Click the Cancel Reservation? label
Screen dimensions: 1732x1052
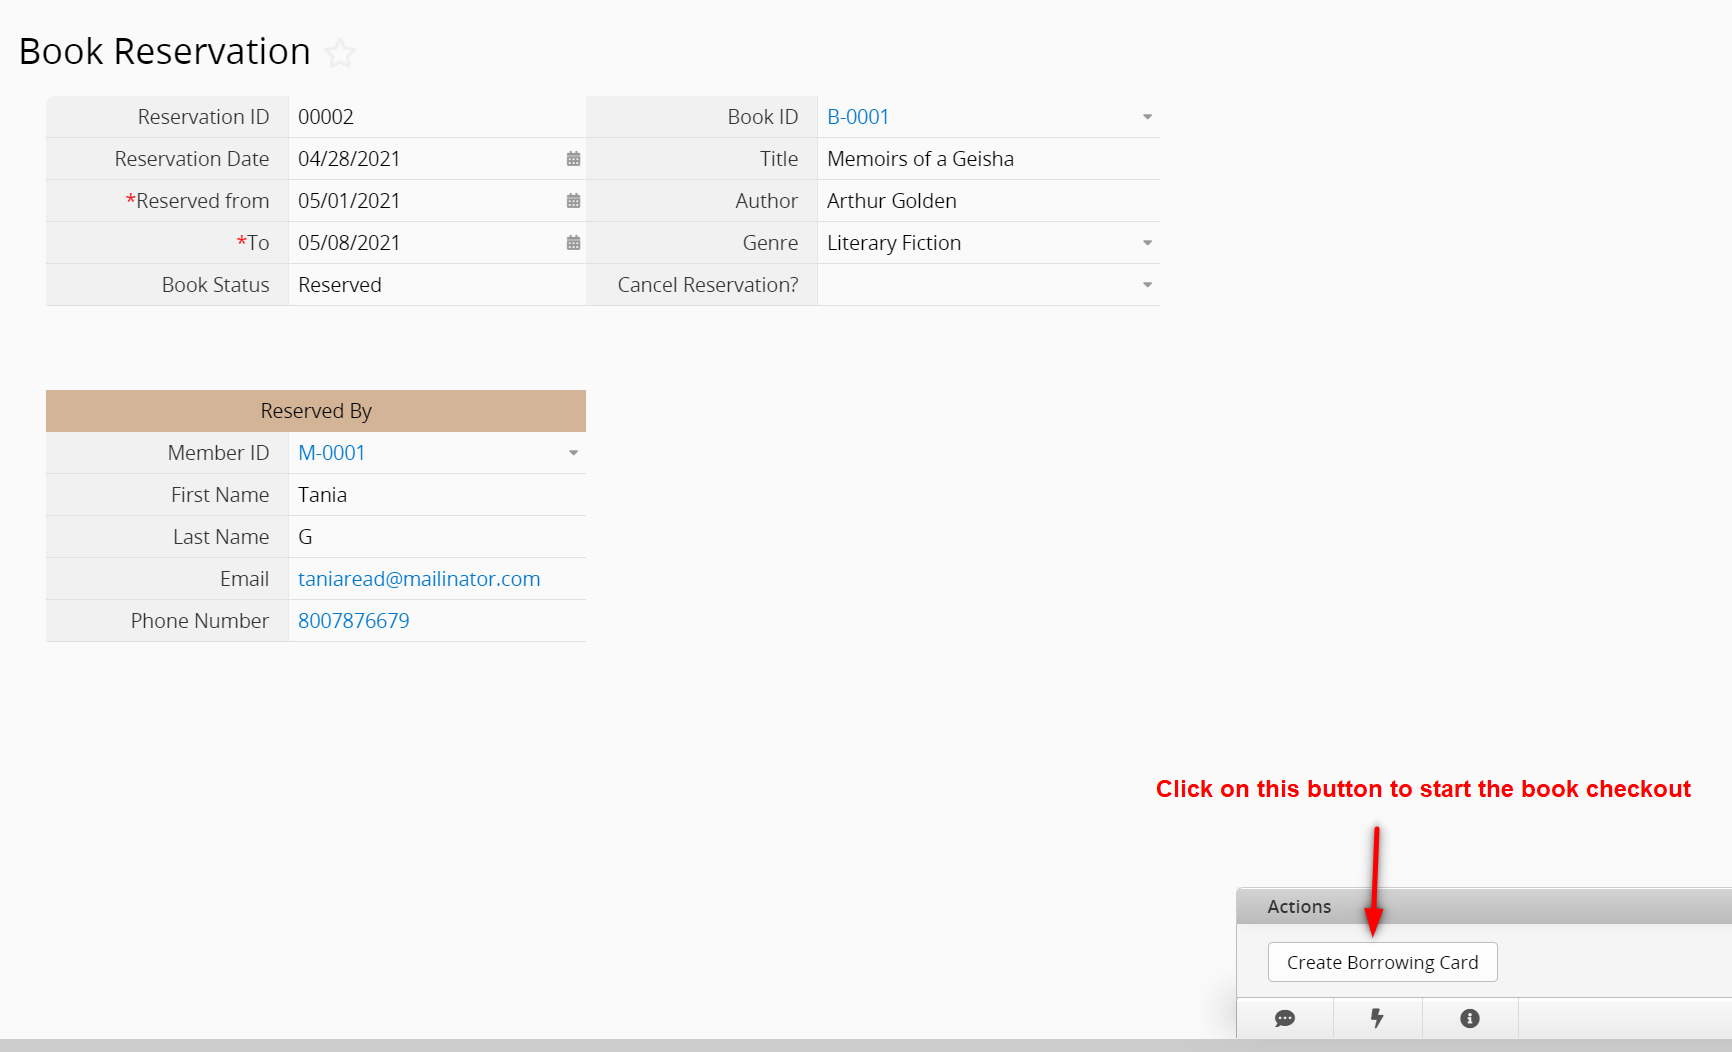(x=708, y=285)
